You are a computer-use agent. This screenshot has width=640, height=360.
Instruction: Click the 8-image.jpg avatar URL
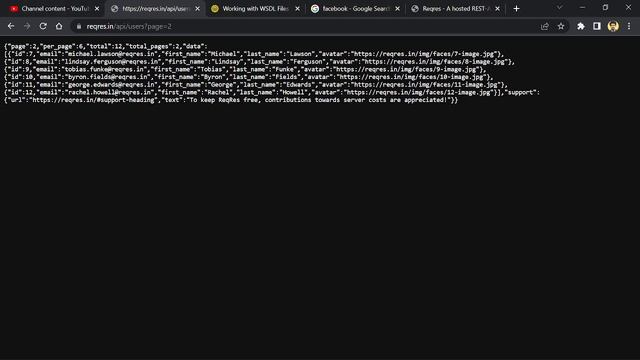435,62
